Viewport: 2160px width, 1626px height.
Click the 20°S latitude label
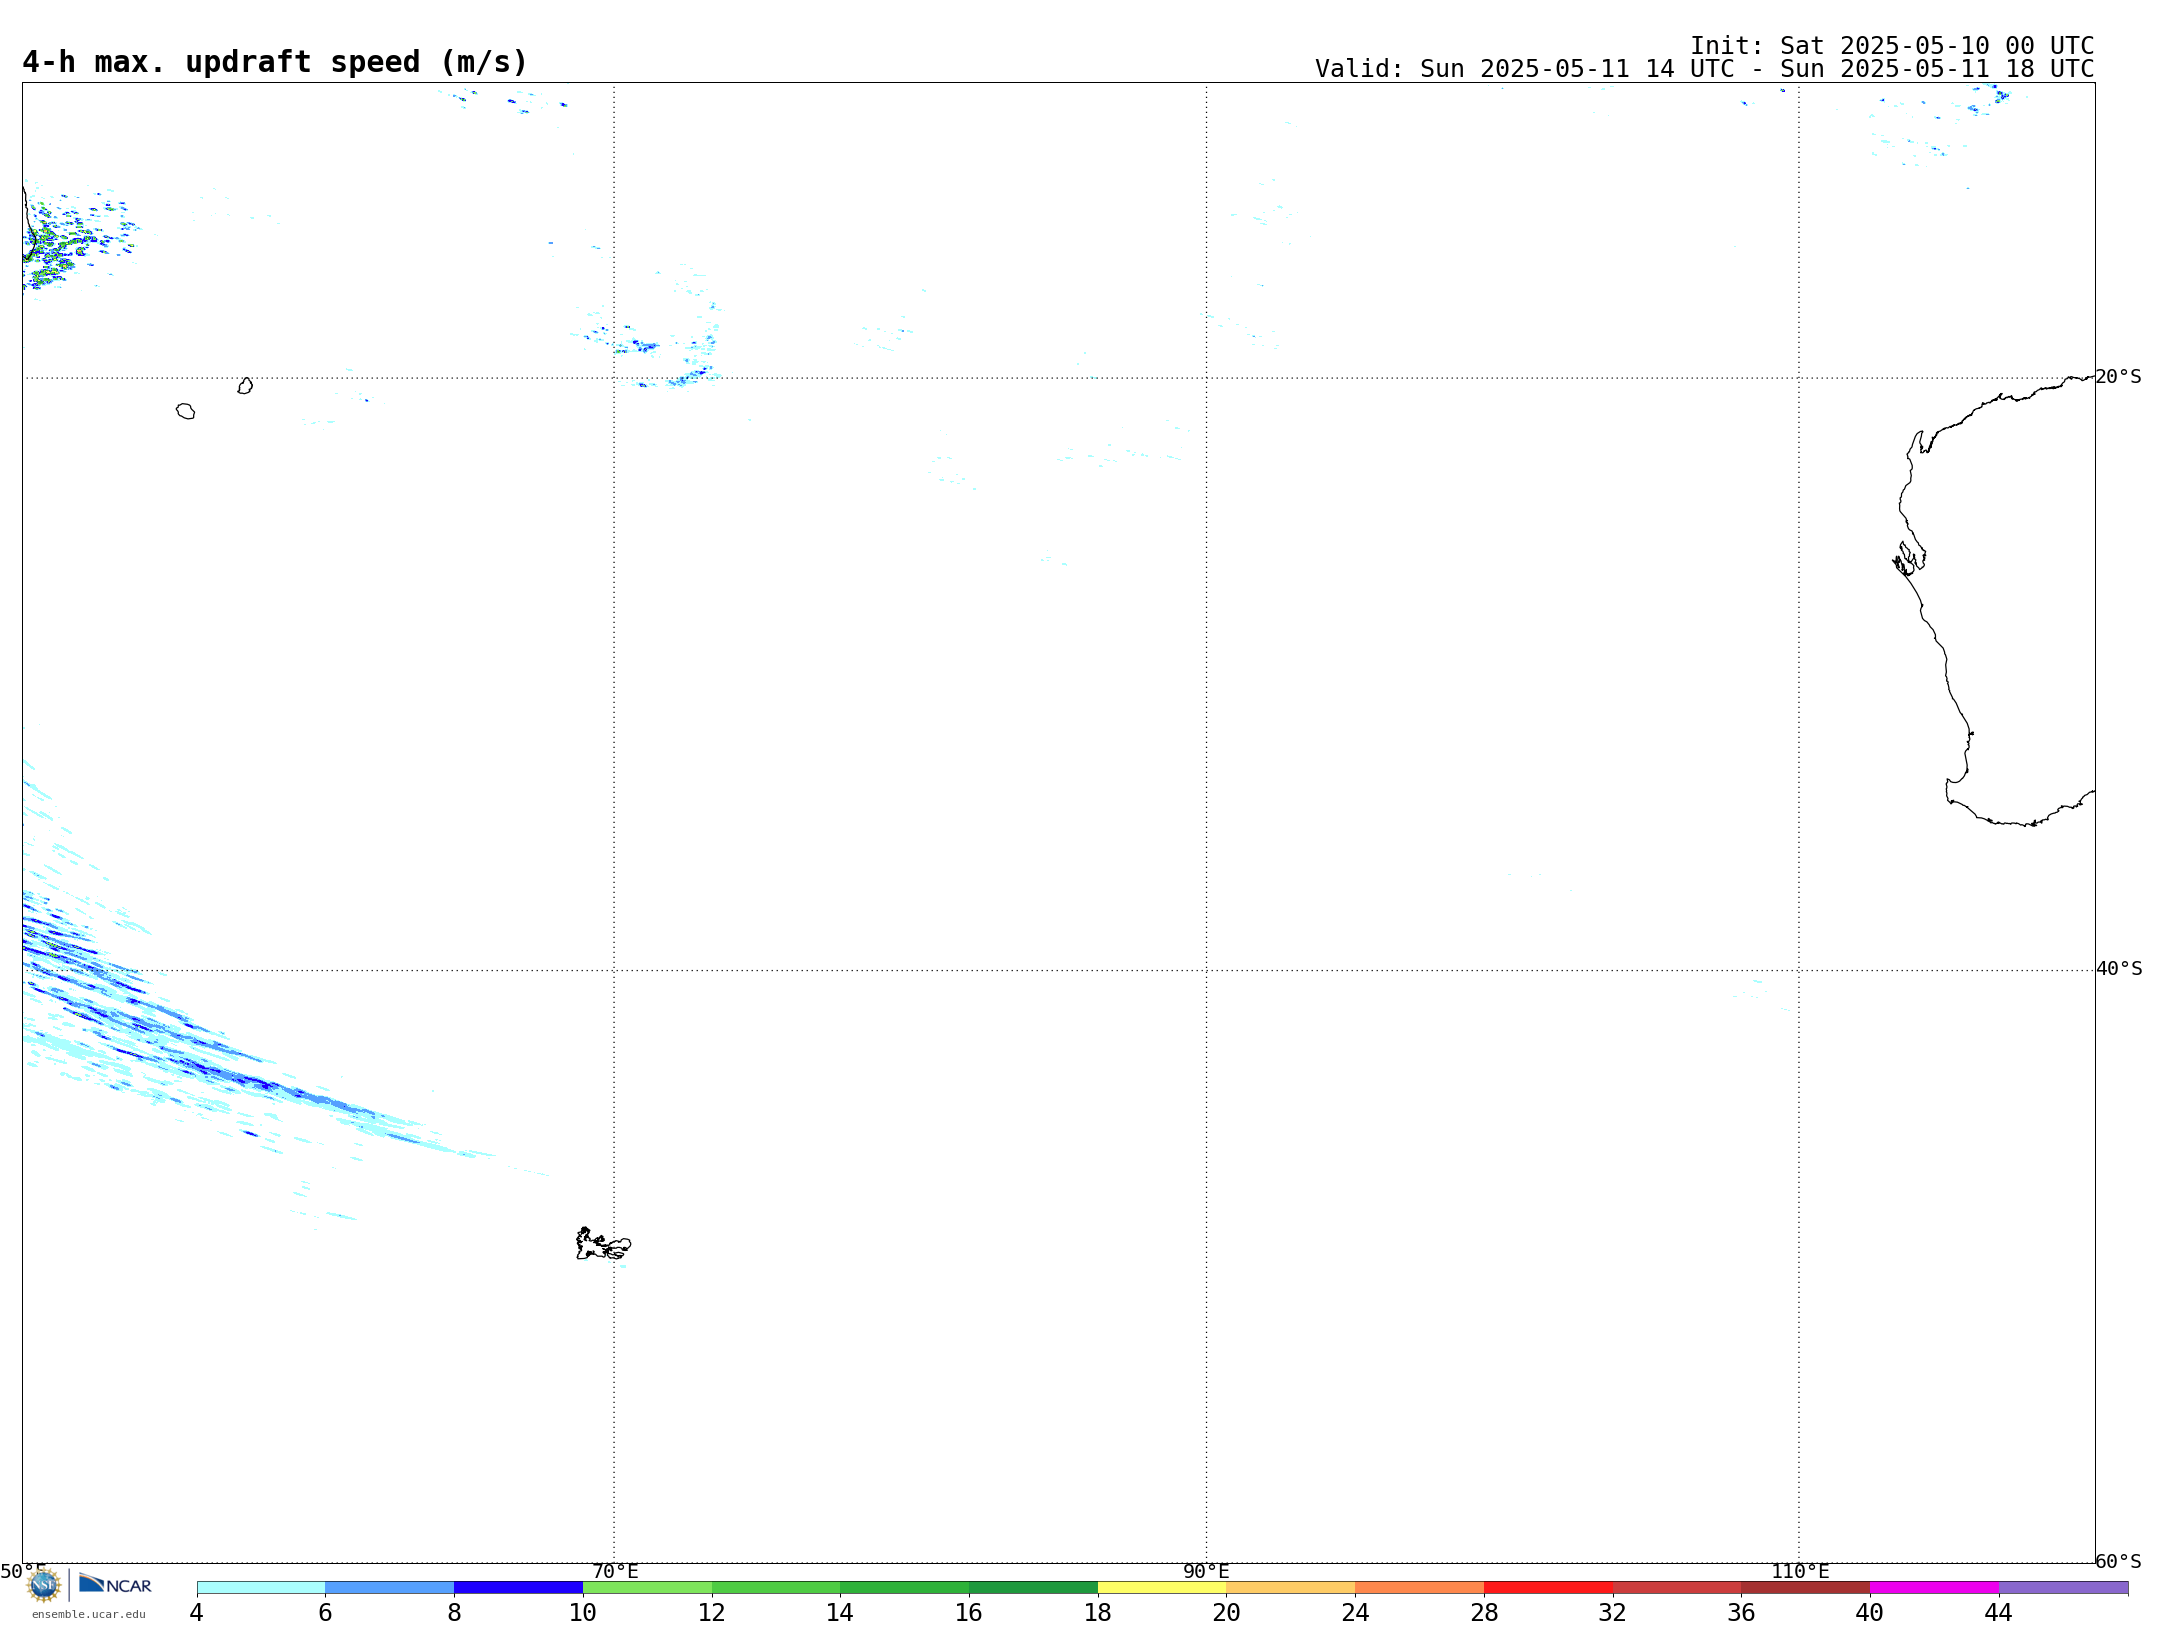tap(2119, 377)
